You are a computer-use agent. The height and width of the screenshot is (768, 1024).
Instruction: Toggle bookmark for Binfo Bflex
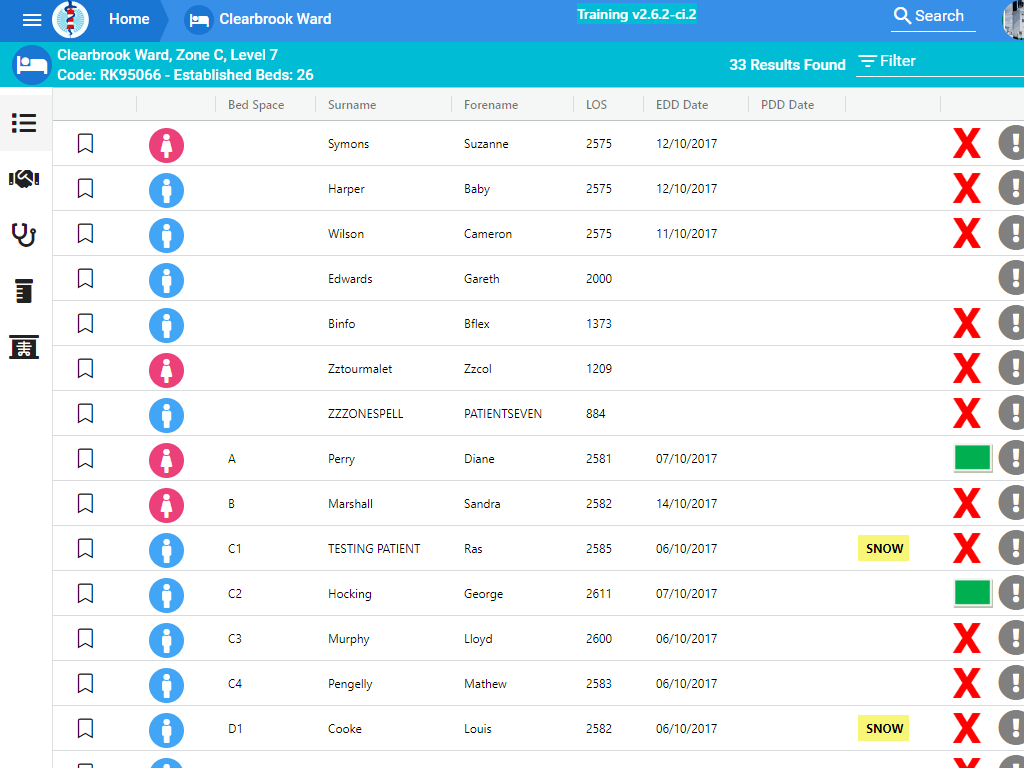(86, 323)
